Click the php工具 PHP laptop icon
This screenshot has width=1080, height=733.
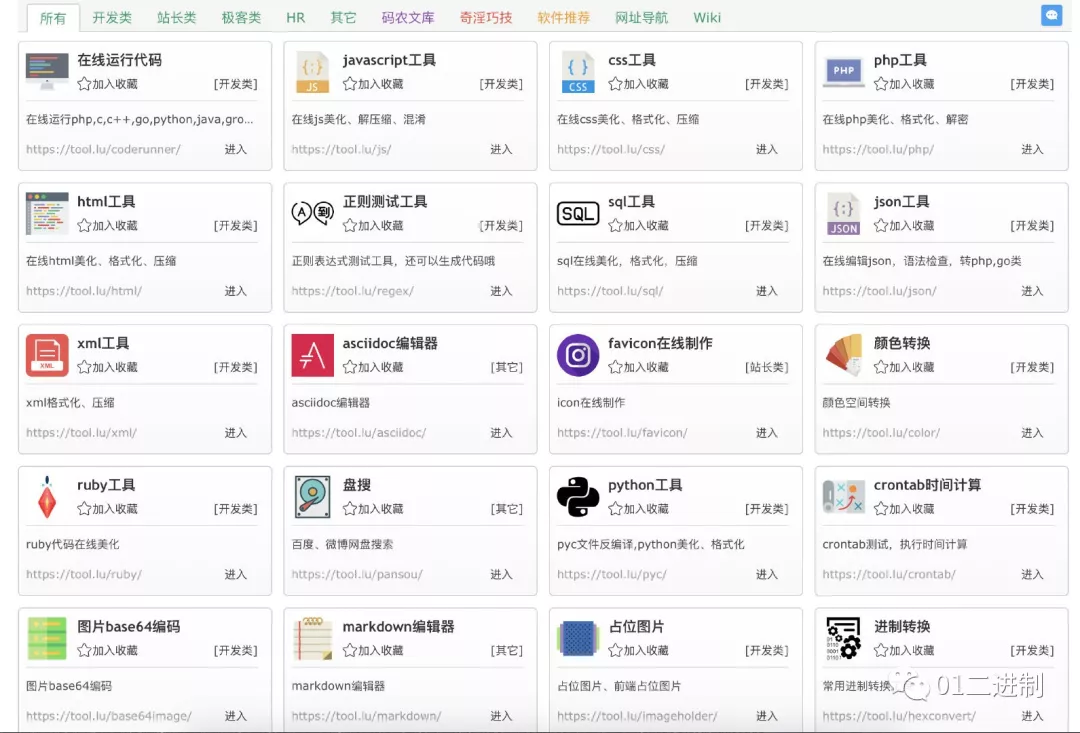[x=843, y=72]
